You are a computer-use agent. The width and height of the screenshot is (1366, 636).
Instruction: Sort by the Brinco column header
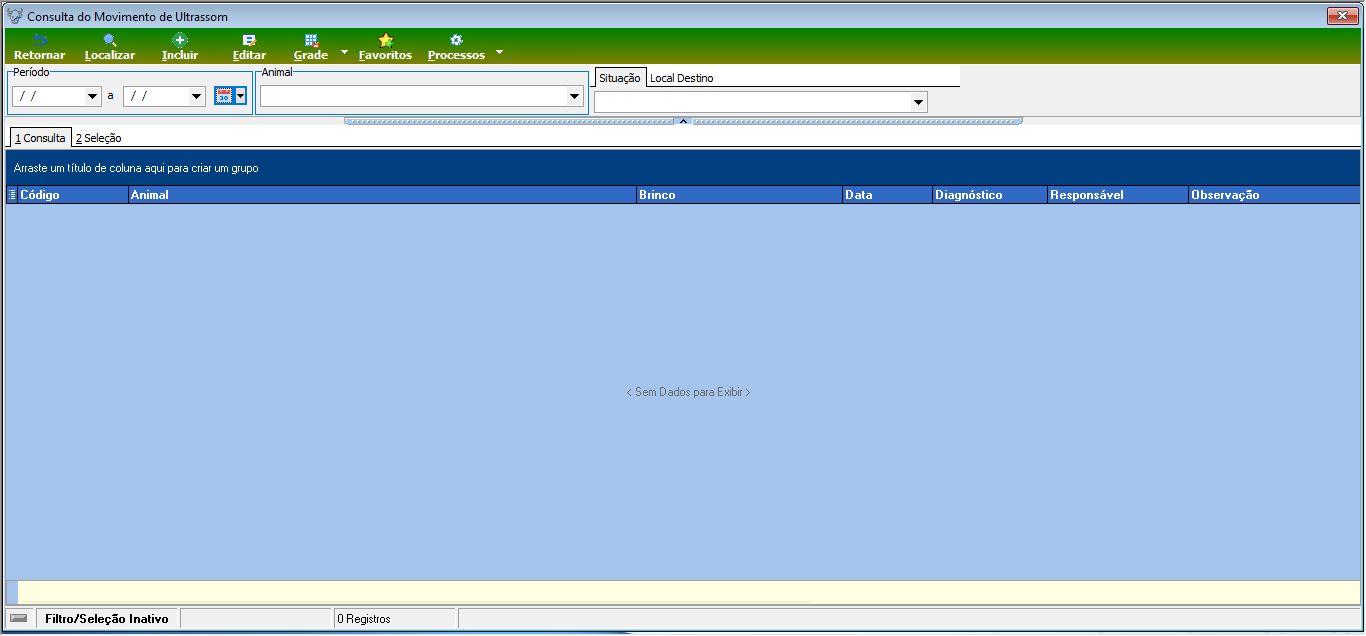click(739, 195)
